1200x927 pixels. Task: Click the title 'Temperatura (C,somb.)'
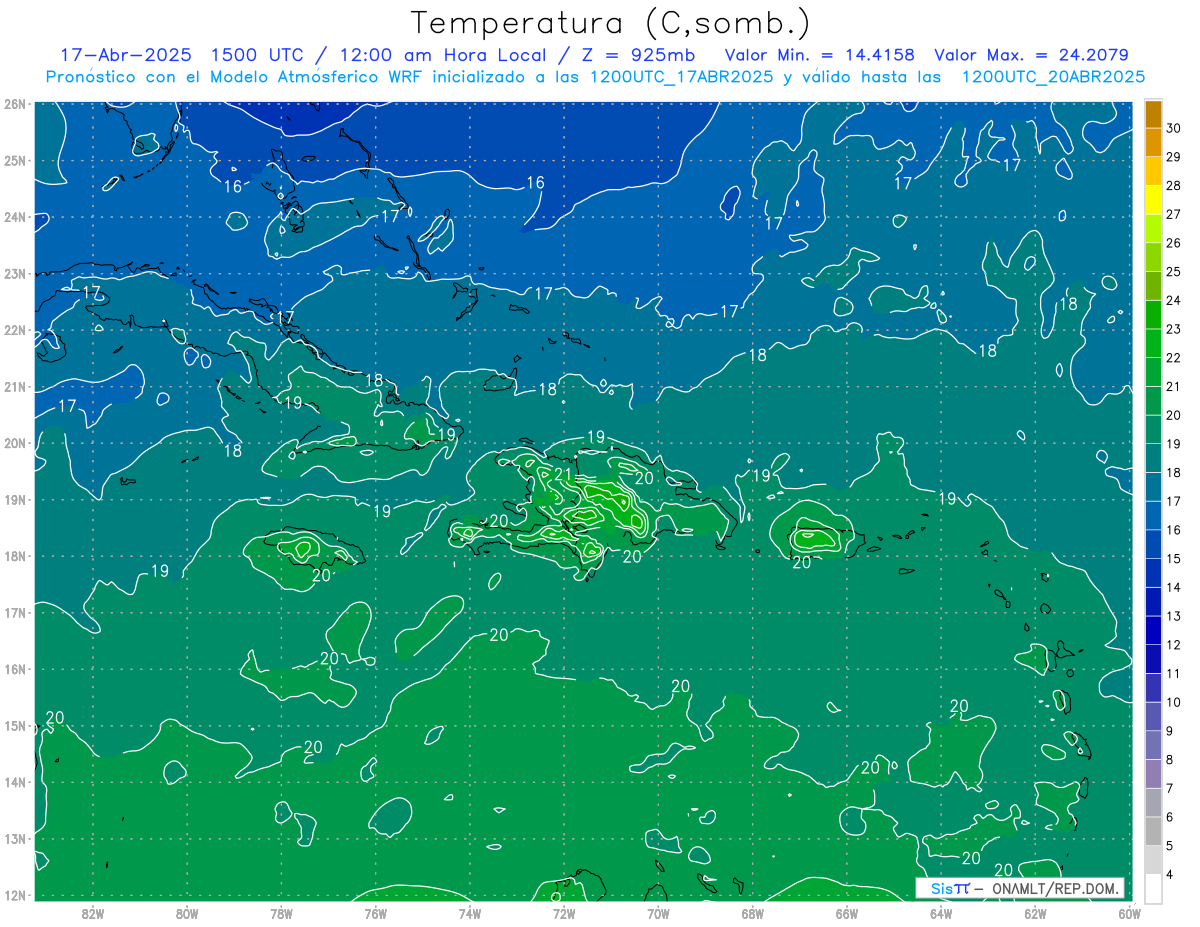[611, 23]
